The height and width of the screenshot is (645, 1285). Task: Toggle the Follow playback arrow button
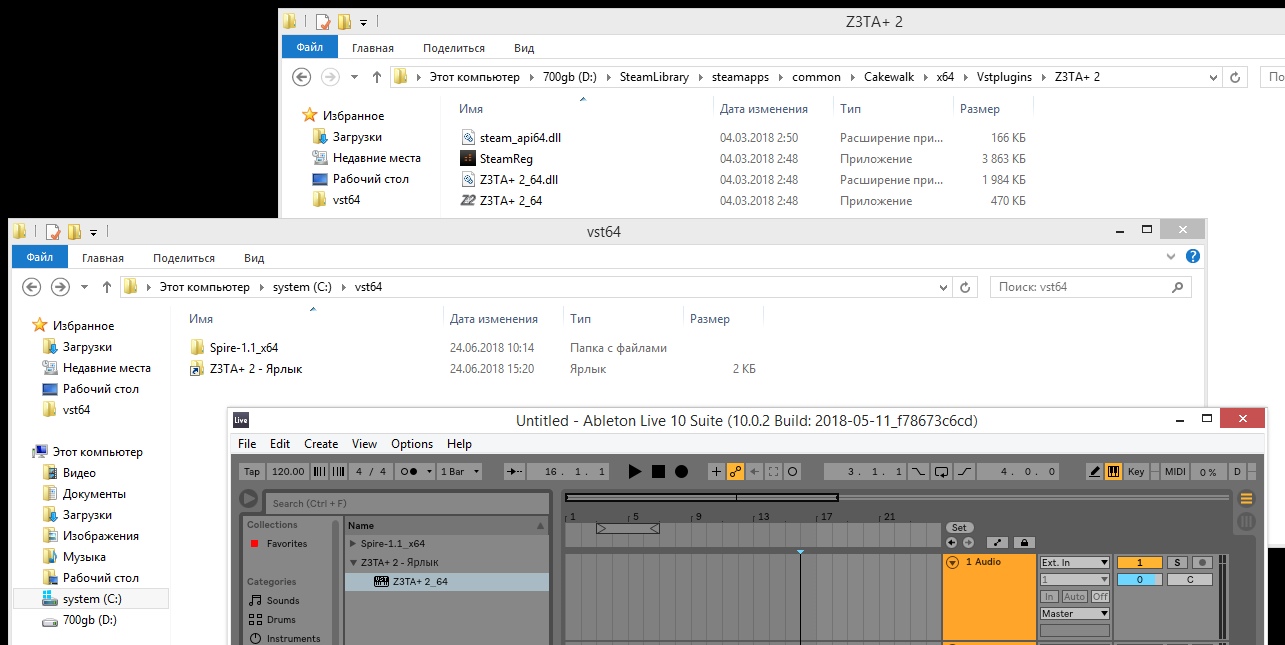[x=514, y=471]
